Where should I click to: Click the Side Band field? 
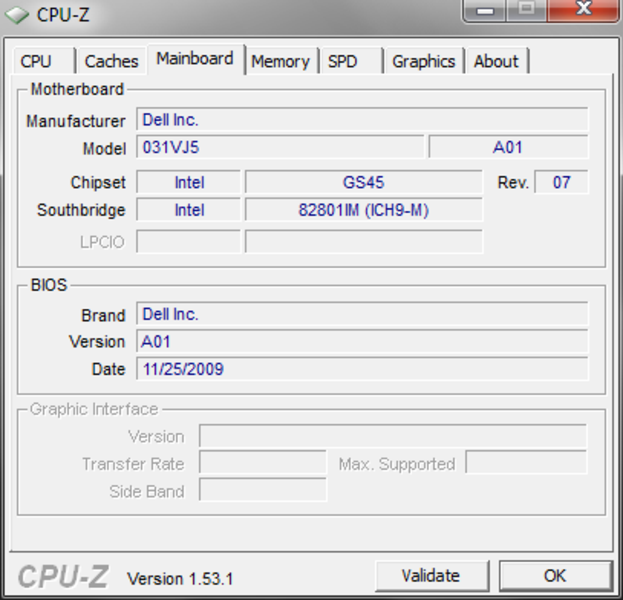[x=263, y=490]
